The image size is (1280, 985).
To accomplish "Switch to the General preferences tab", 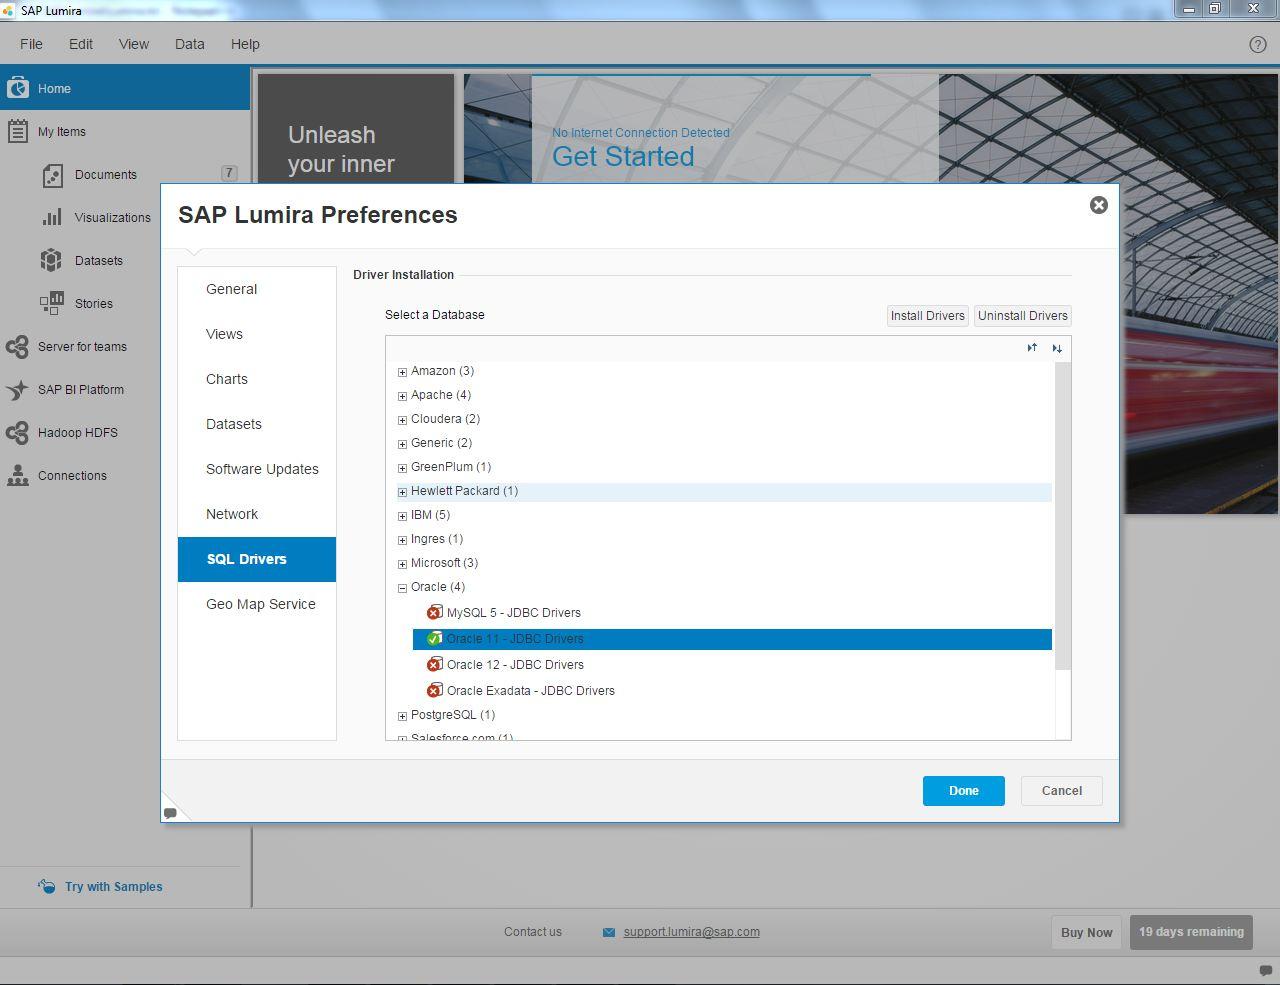I will (257, 289).
